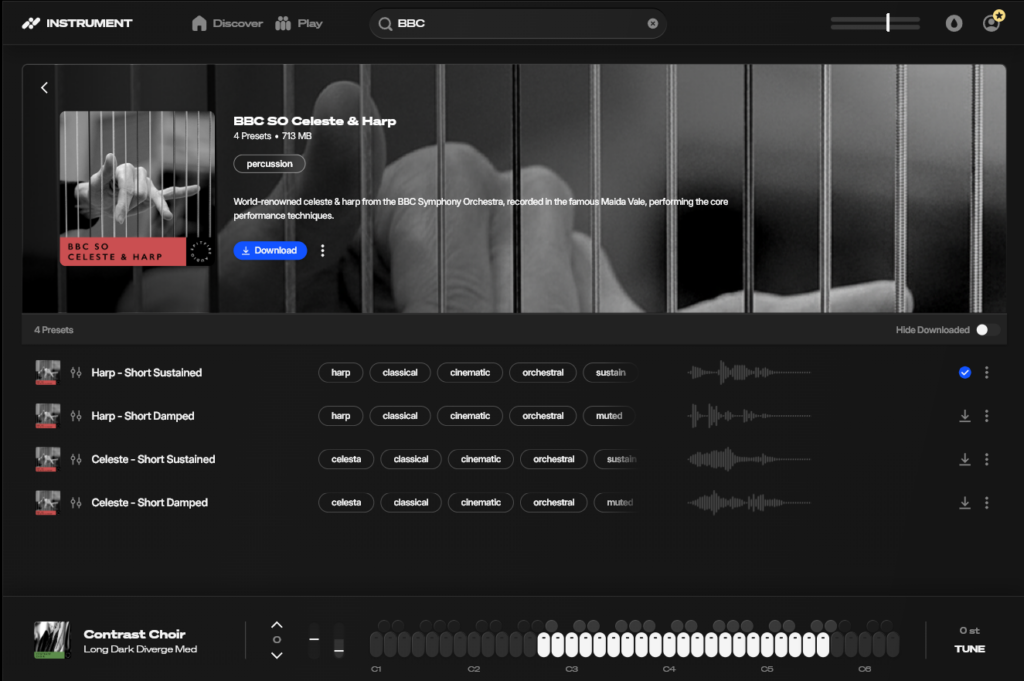Click the droplet icon in top bar
The image size is (1024, 681).
pos(954,23)
